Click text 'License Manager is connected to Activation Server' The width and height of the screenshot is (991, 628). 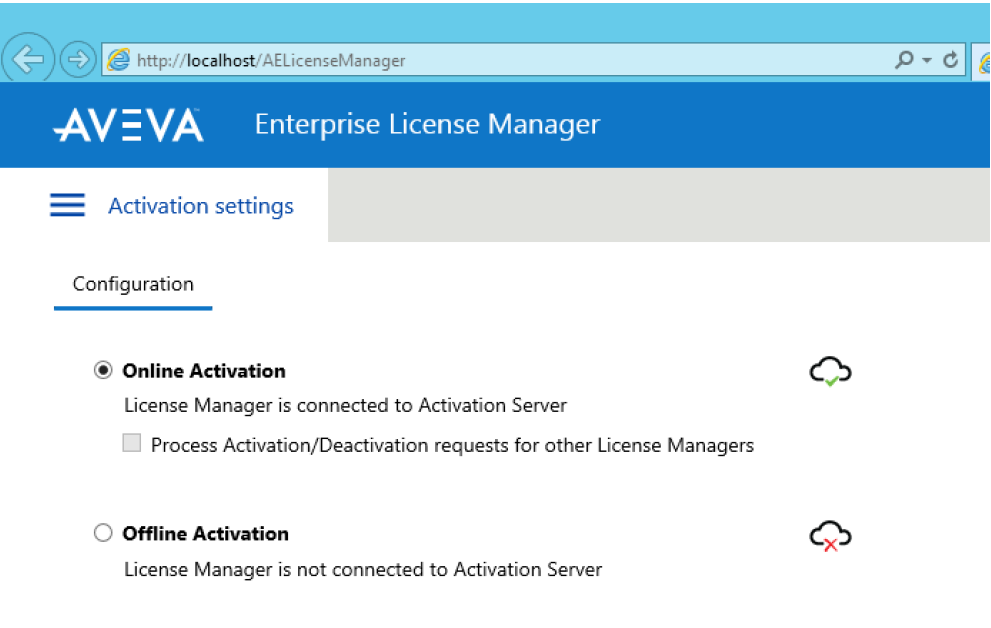point(345,405)
